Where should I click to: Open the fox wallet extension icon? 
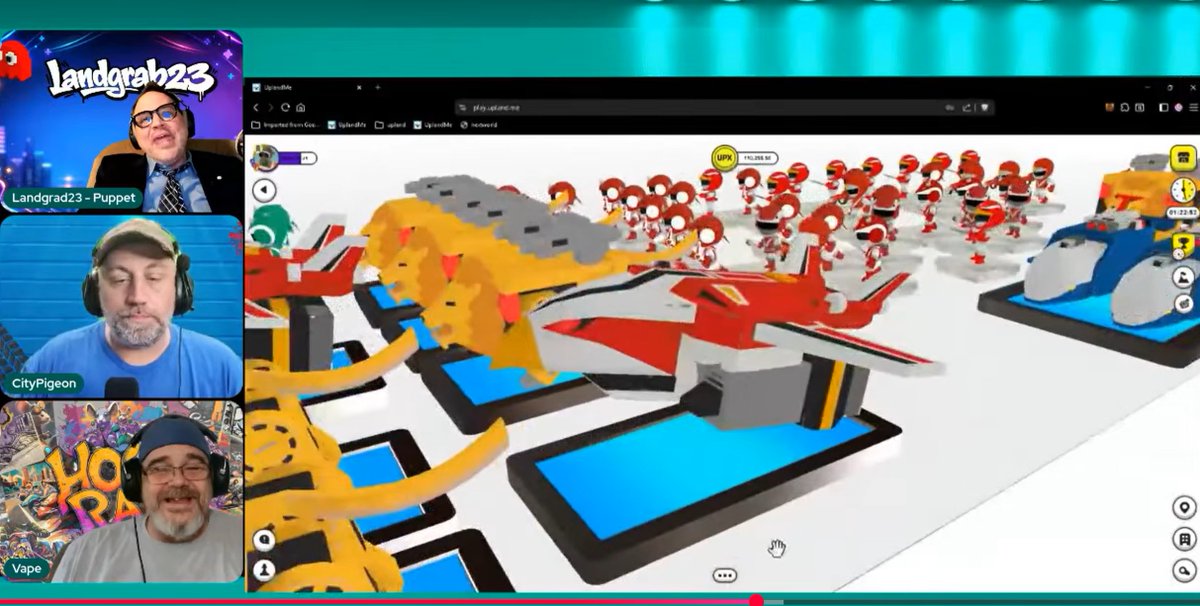coord(1110,107)
